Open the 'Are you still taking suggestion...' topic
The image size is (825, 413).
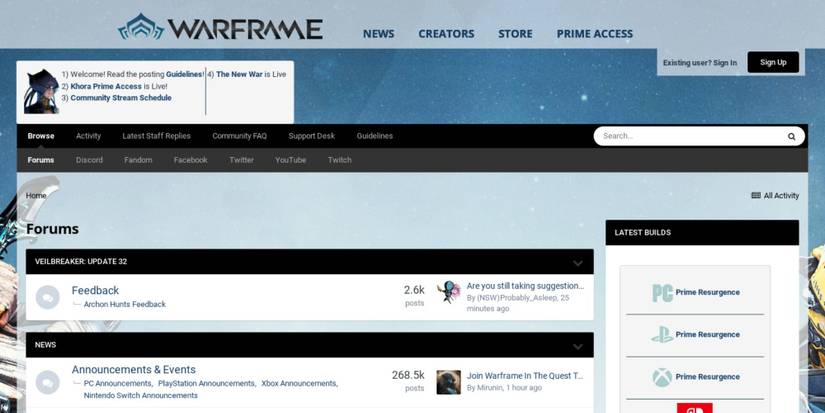pos(525,286)
